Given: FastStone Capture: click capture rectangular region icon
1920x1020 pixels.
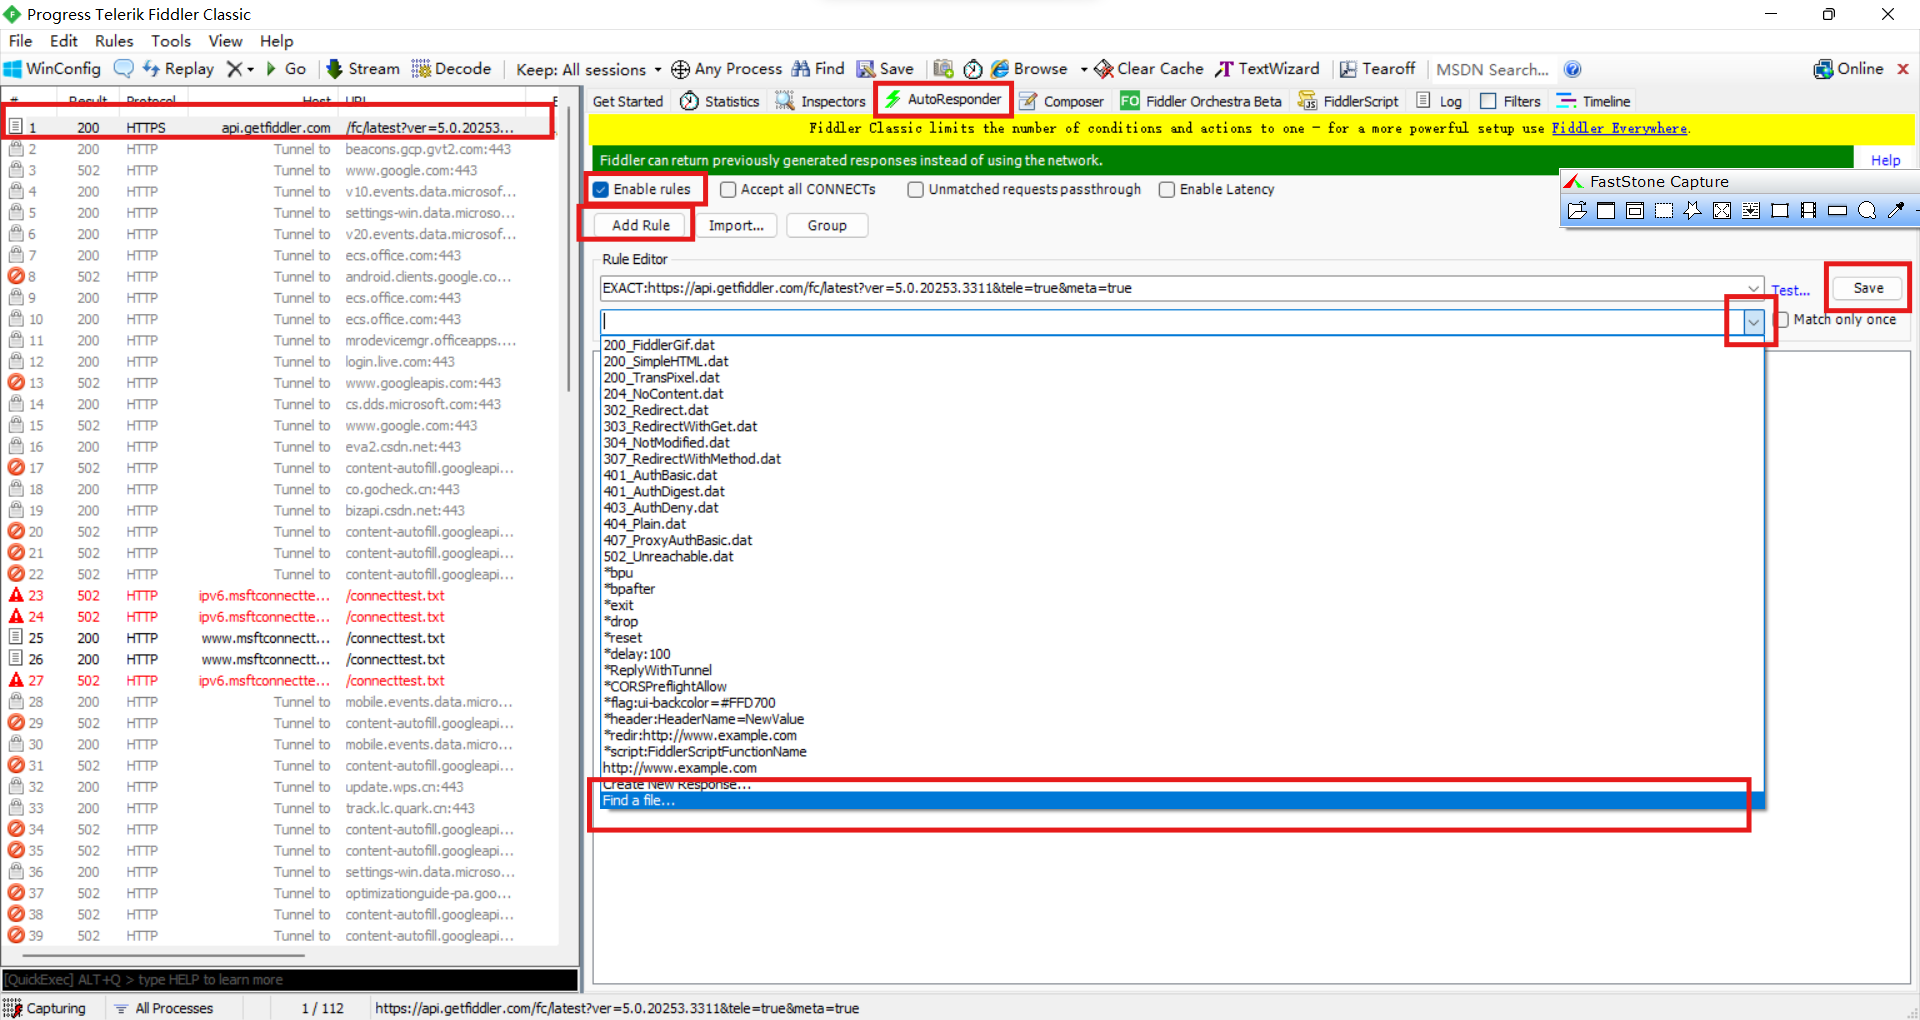Looking at the screenshot, I should [1664, 210].
